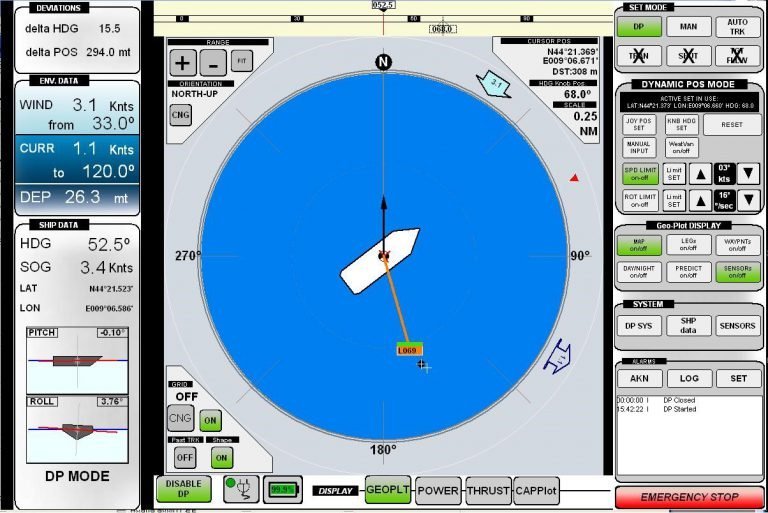Viewport: 768px width, 513px height.
Task: Turn Shape display ON toggle
Action: pos(222,456)
